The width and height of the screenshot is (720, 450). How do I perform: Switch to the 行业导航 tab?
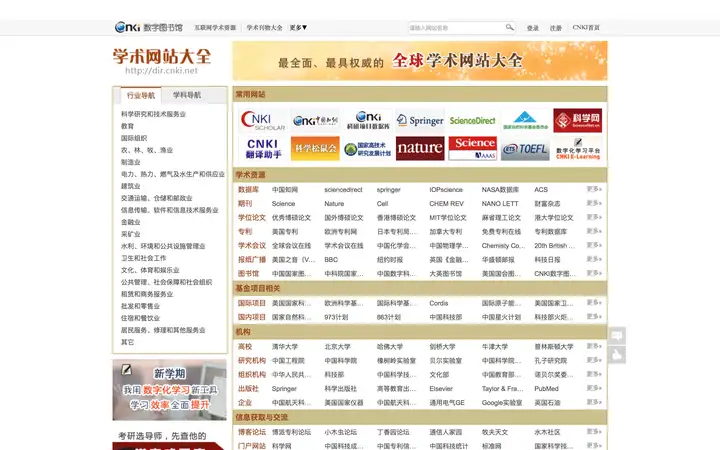pyautogui.click(x=141, y=96)
